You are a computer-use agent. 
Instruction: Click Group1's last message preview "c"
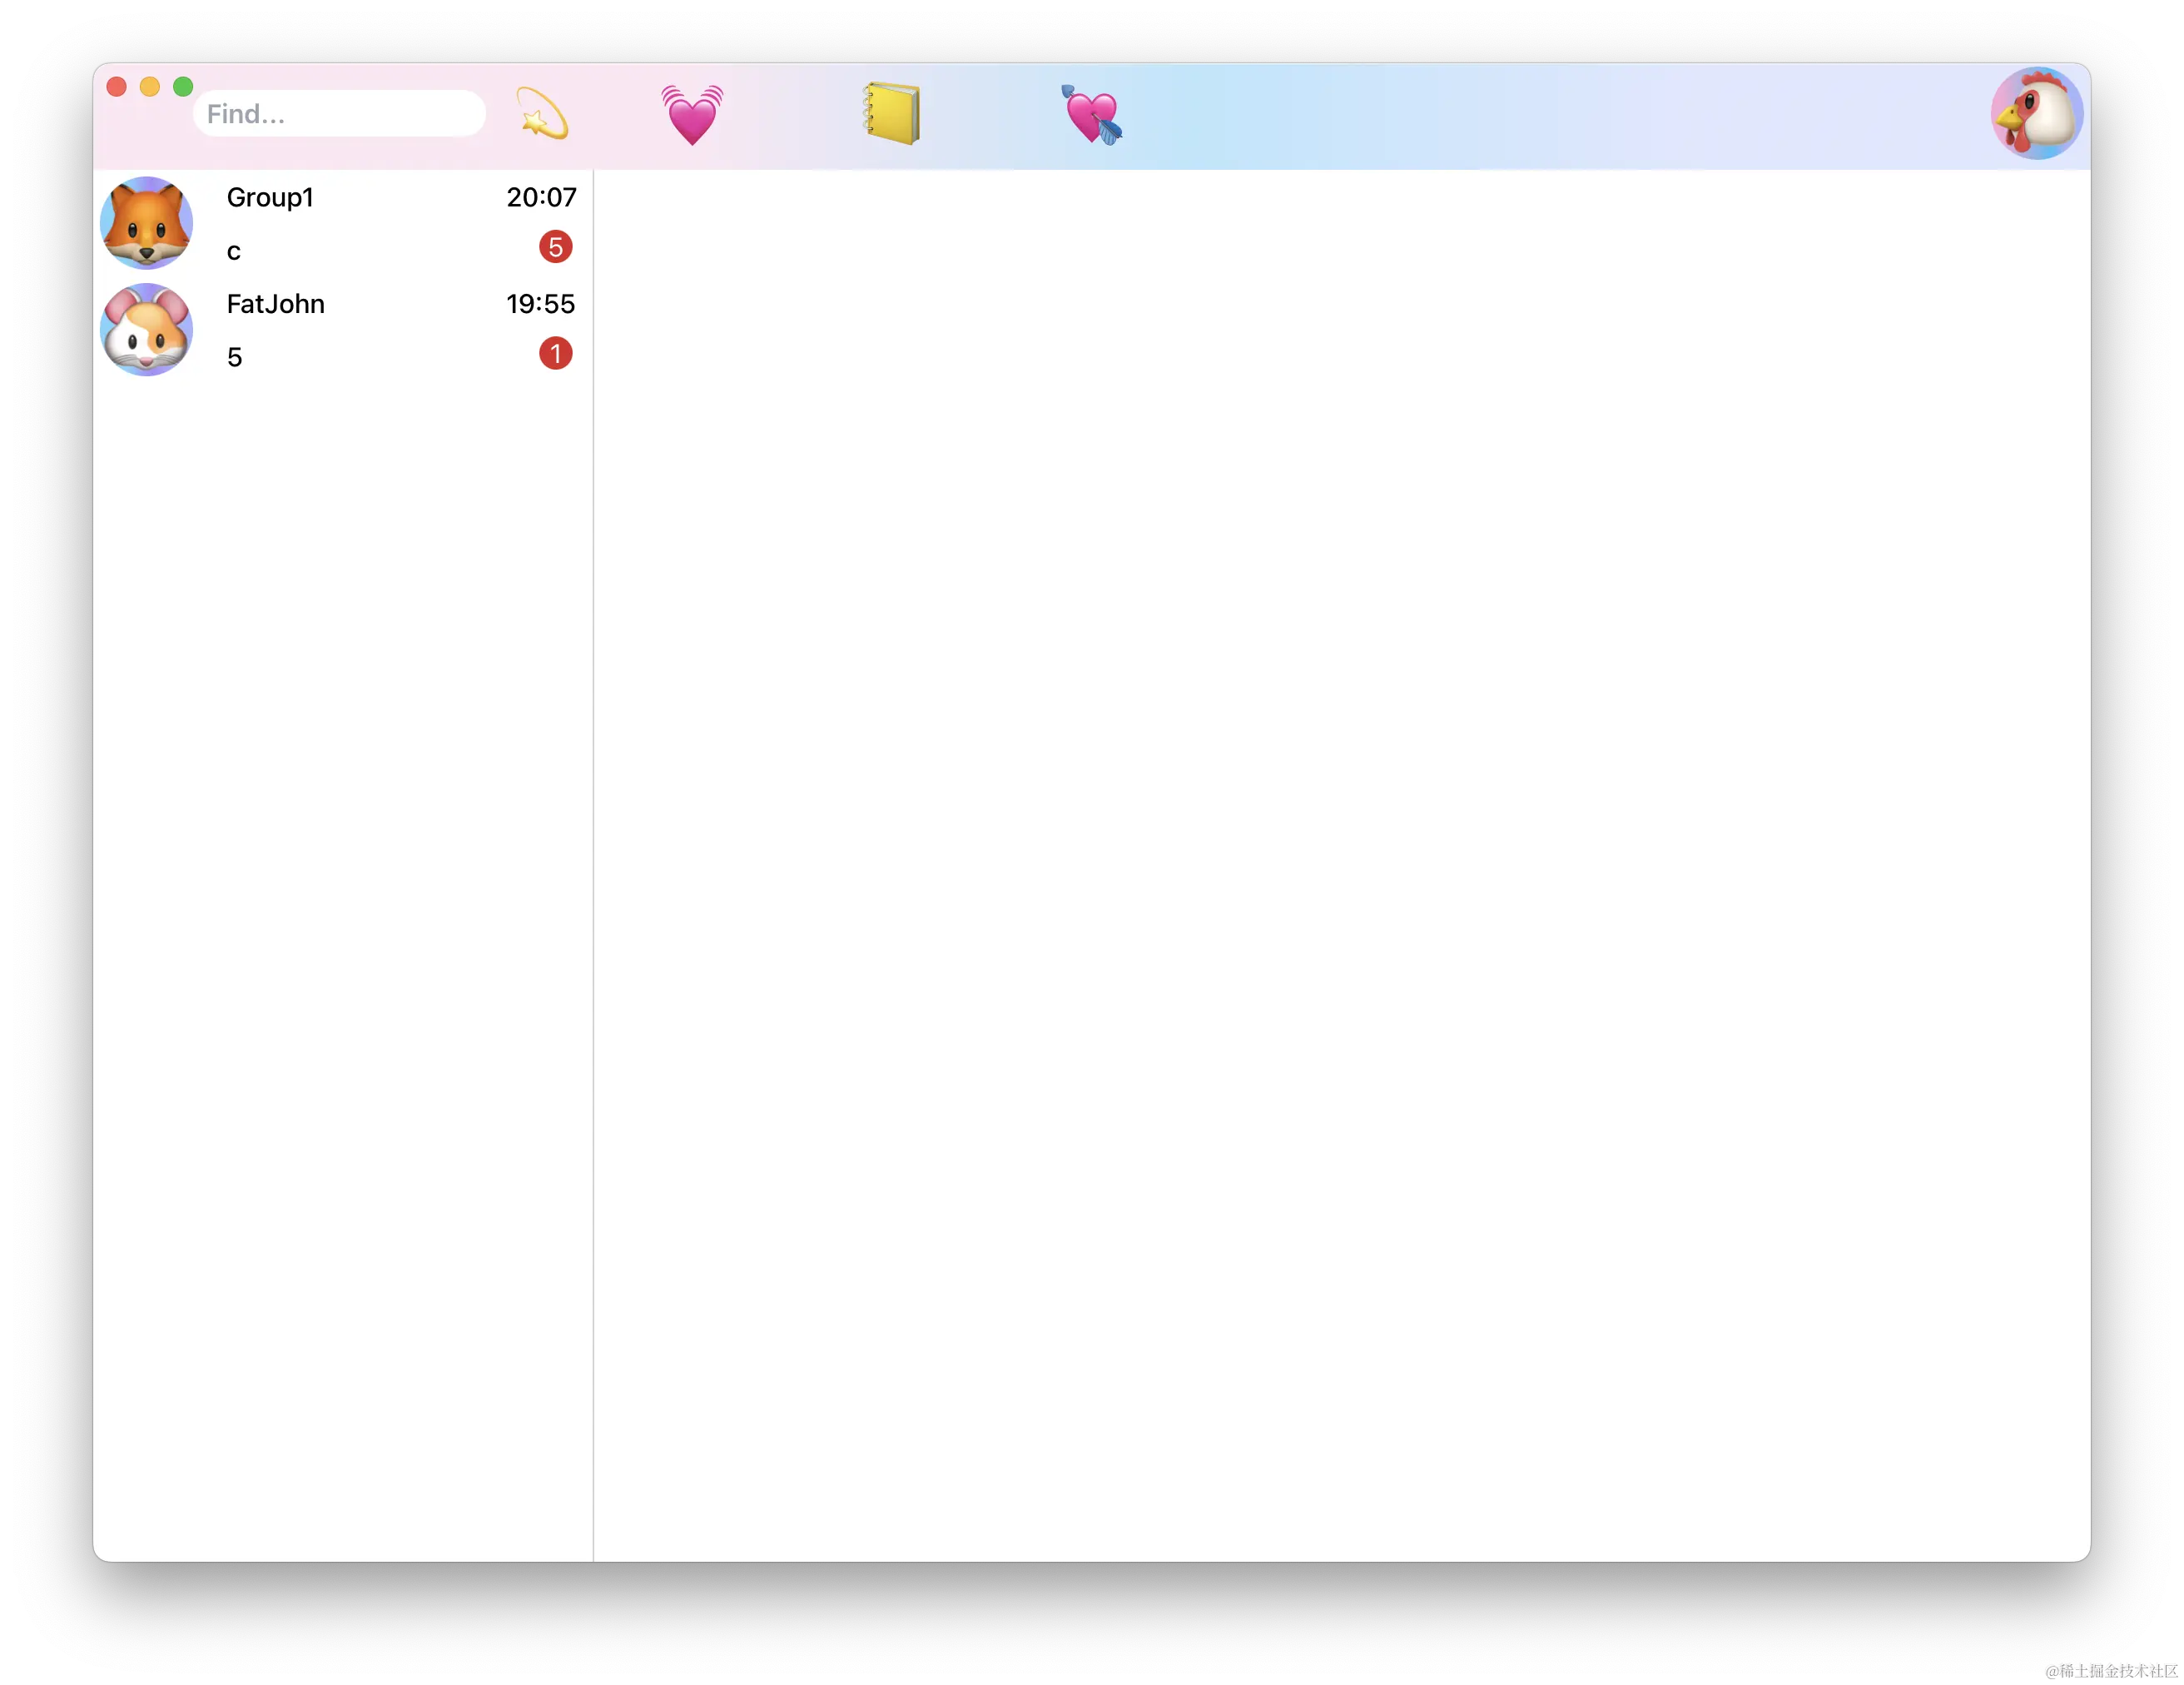click(x=234, y=252)
